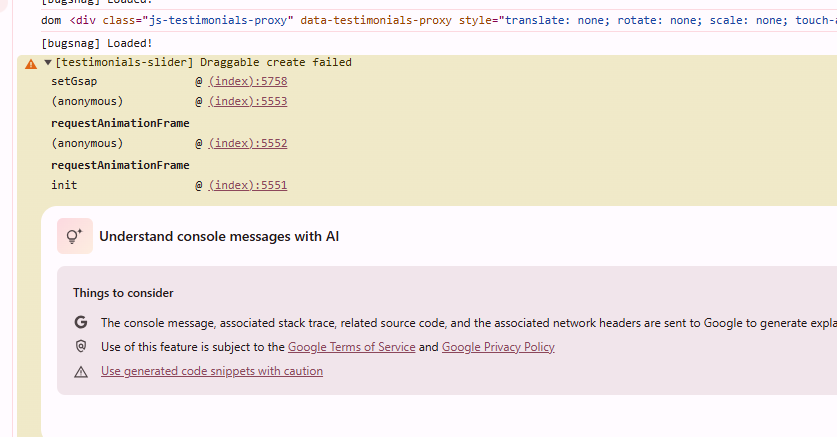Select the Draggable create failed warning text
Image resolution: width=837 pixels, height=437 pixels.
click(x=276, y=62)
